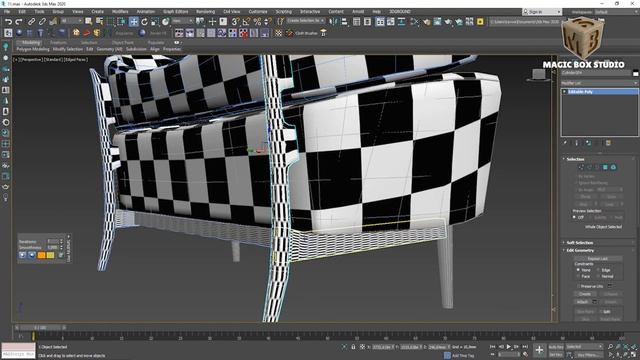Viewport: 640px width, 360px height.
Task: Open the Modifier List dropdown
Action: (x=599, y=83)
